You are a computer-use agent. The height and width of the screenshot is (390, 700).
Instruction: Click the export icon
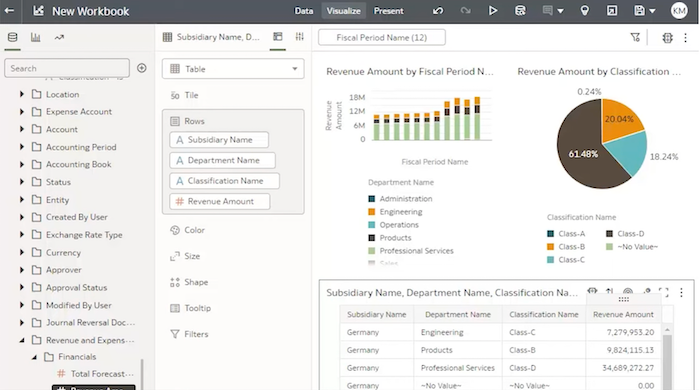612,11
